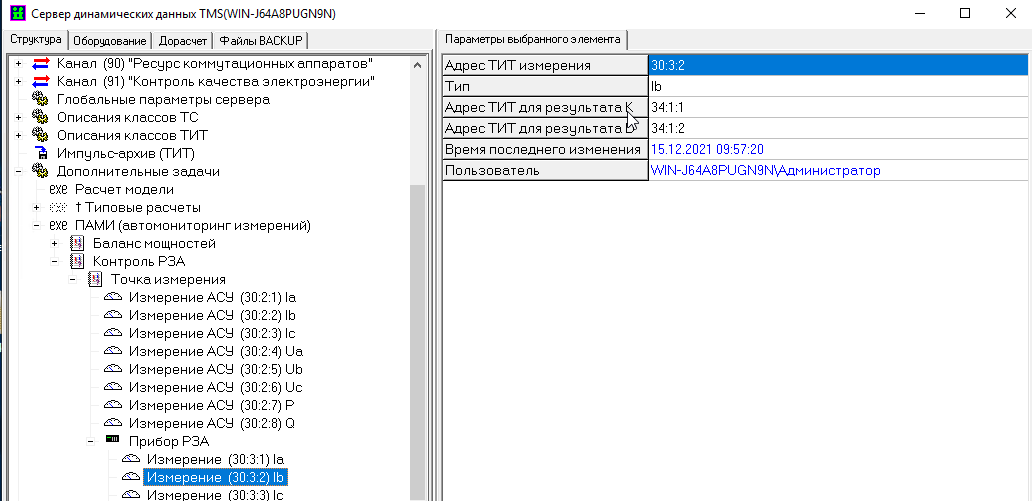
Task: Click the Прибор РЗА device icon
Action: [113, 441]
